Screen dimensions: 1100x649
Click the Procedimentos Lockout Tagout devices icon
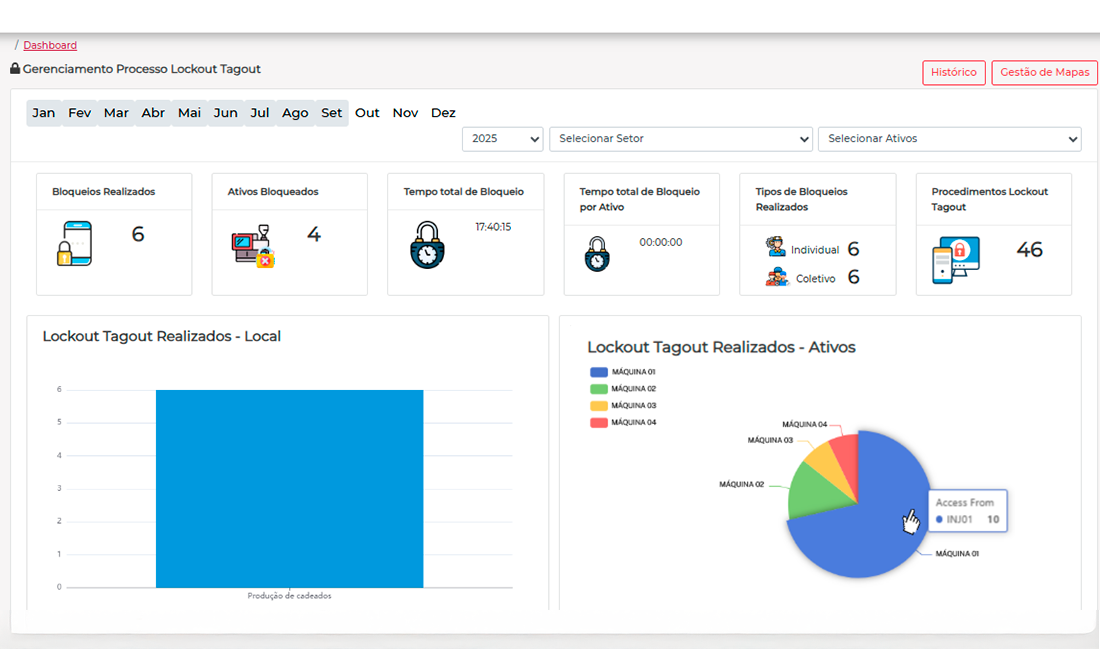tap(956, 260)
